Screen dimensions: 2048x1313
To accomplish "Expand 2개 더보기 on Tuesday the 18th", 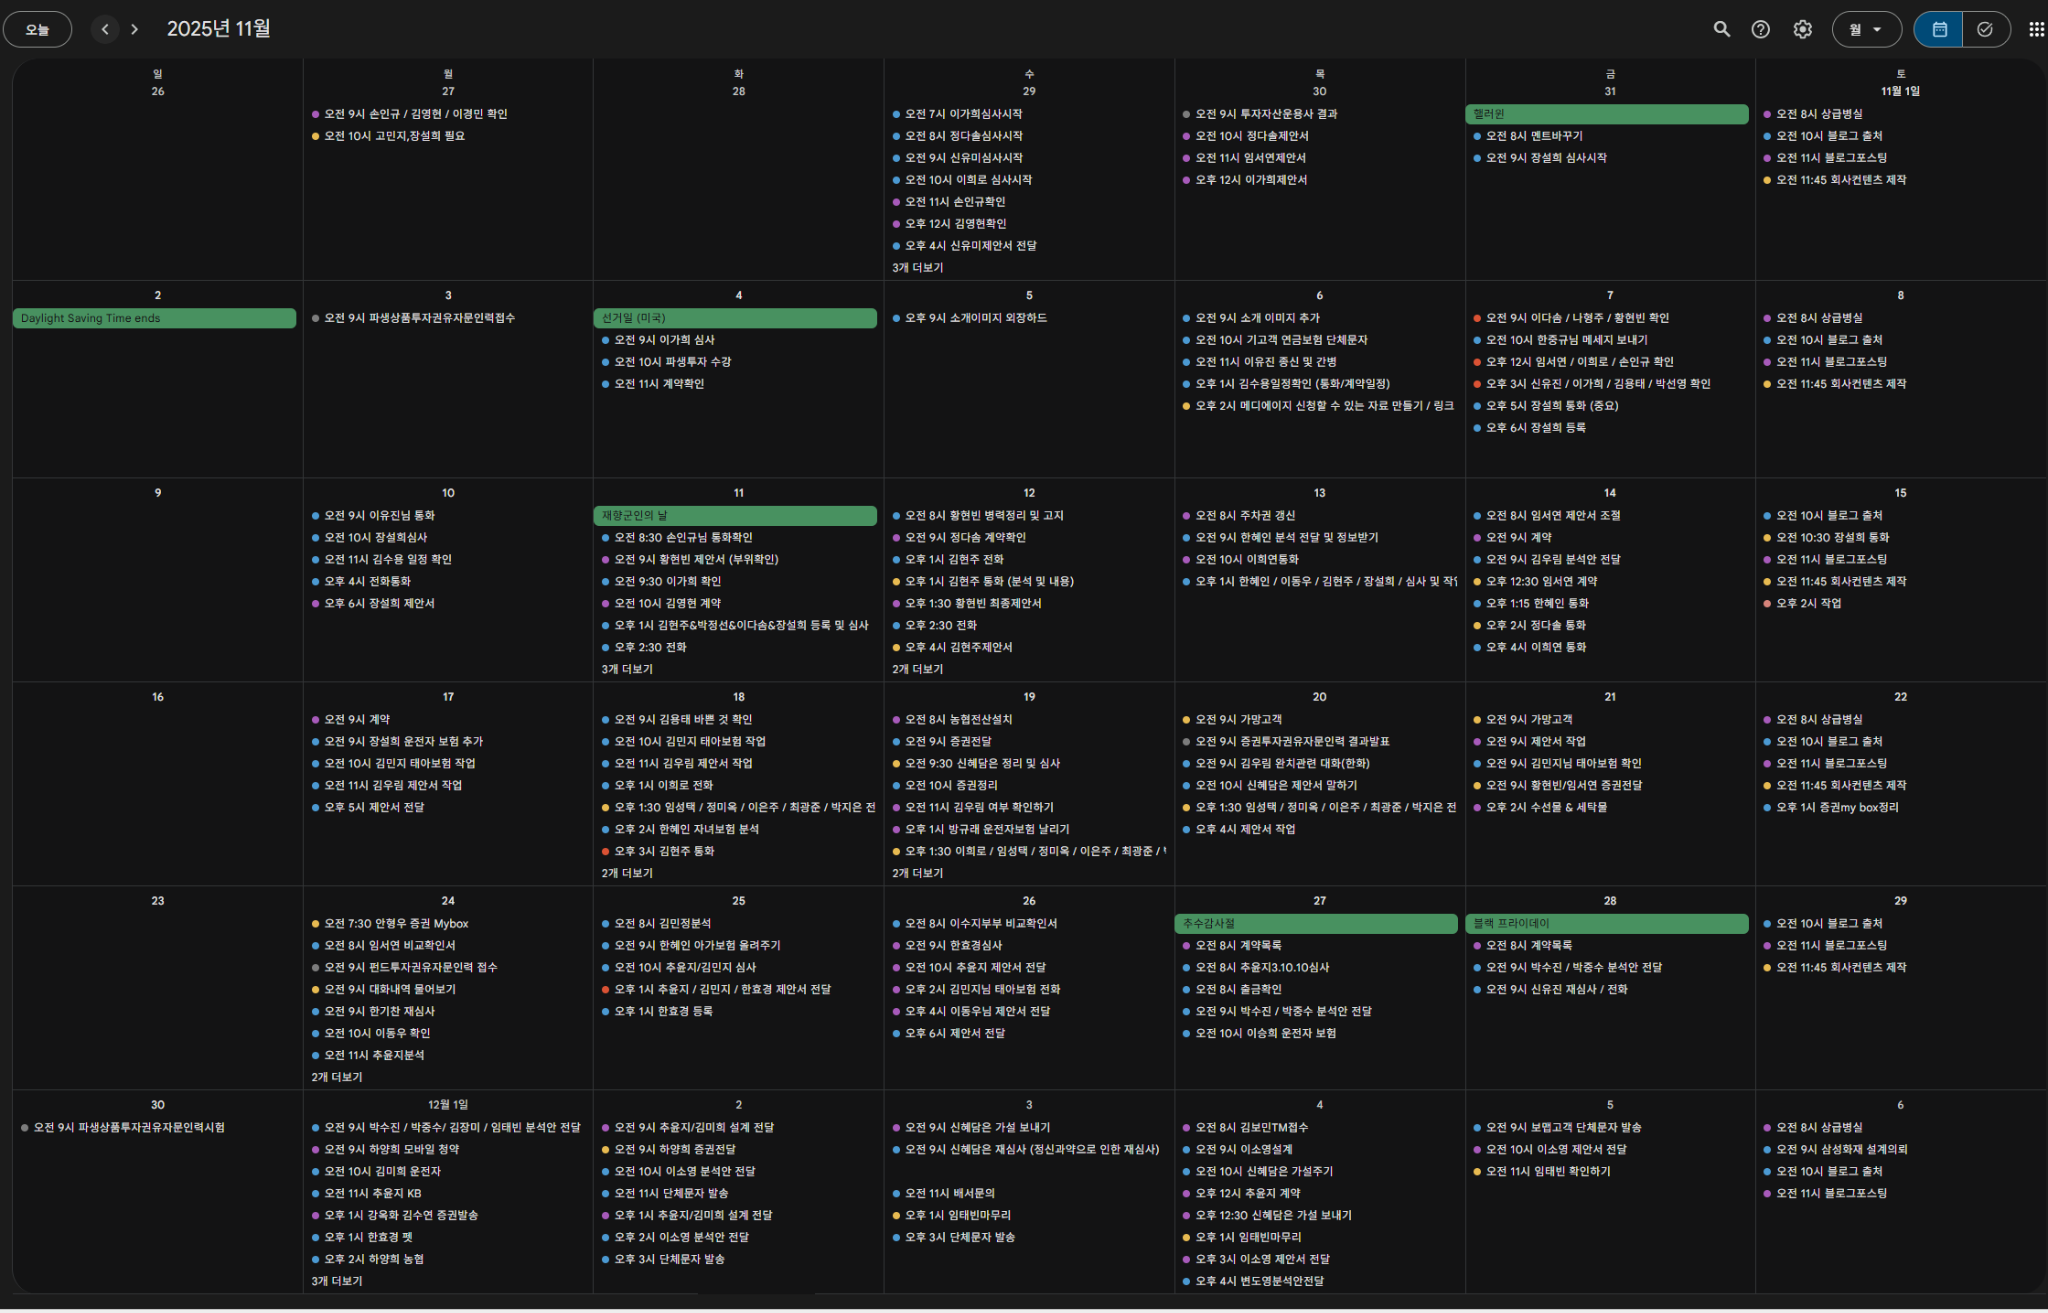I will 627,873.
